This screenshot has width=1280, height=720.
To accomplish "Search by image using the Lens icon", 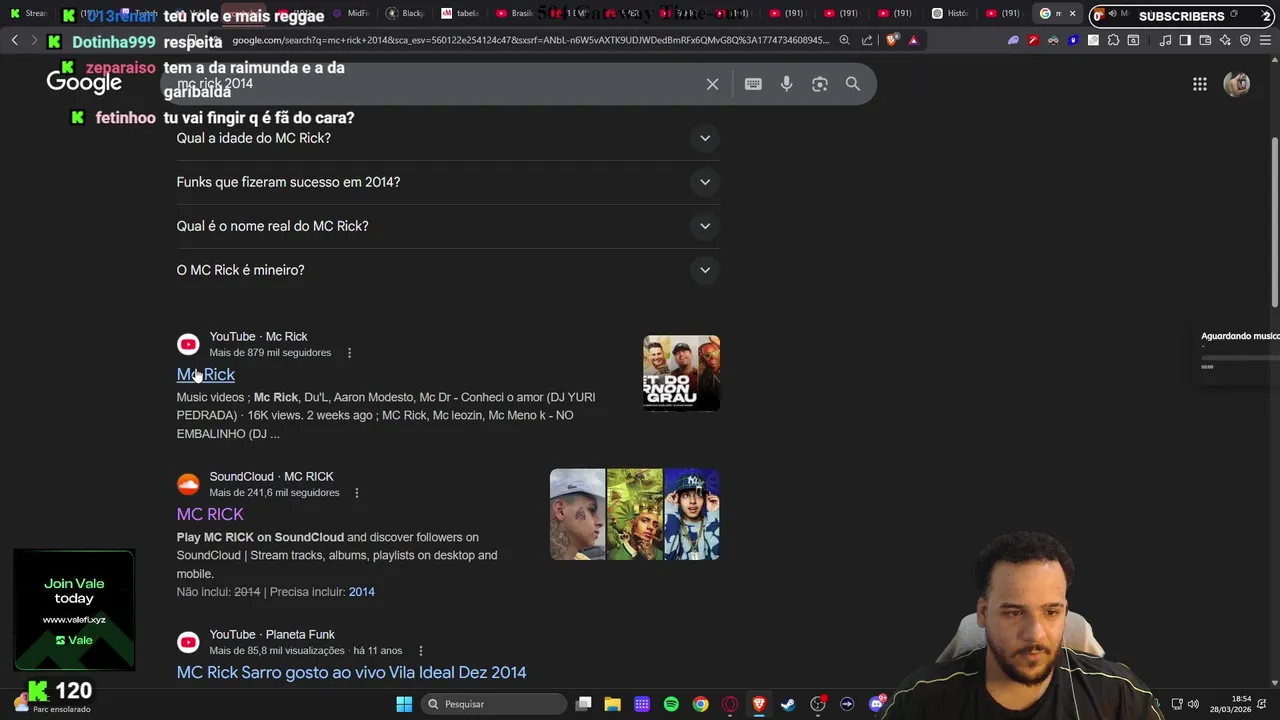I will (x=820, y=84).
